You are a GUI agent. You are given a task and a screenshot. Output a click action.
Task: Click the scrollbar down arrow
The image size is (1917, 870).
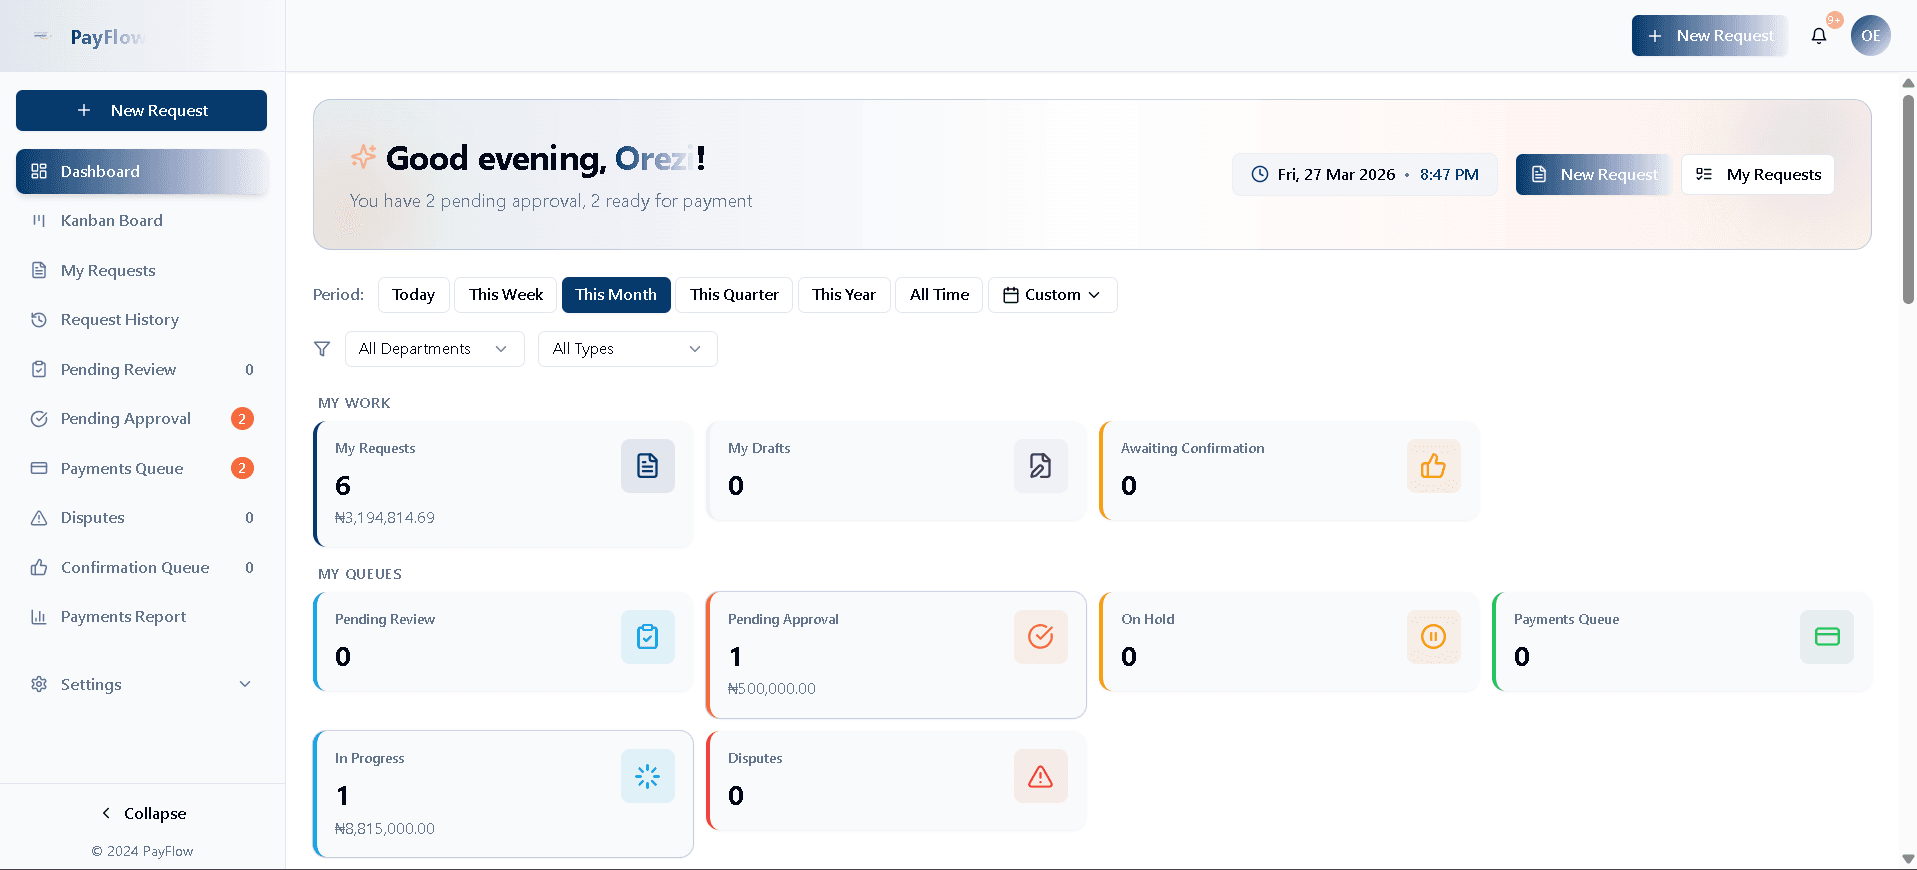tap(1908, 859)
